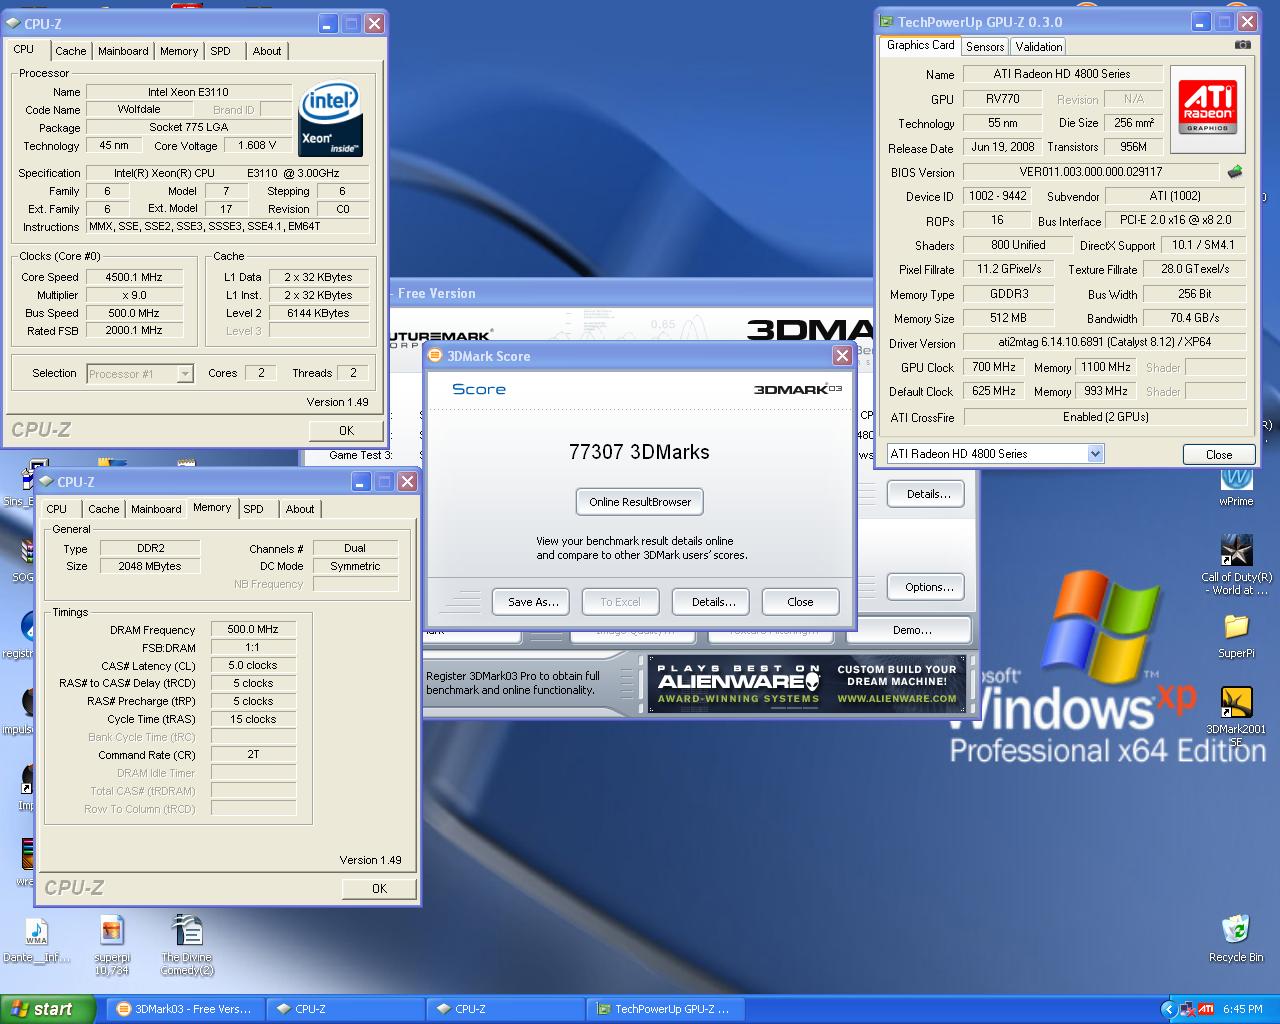Open the Windows start menu

coord(47,1009)
